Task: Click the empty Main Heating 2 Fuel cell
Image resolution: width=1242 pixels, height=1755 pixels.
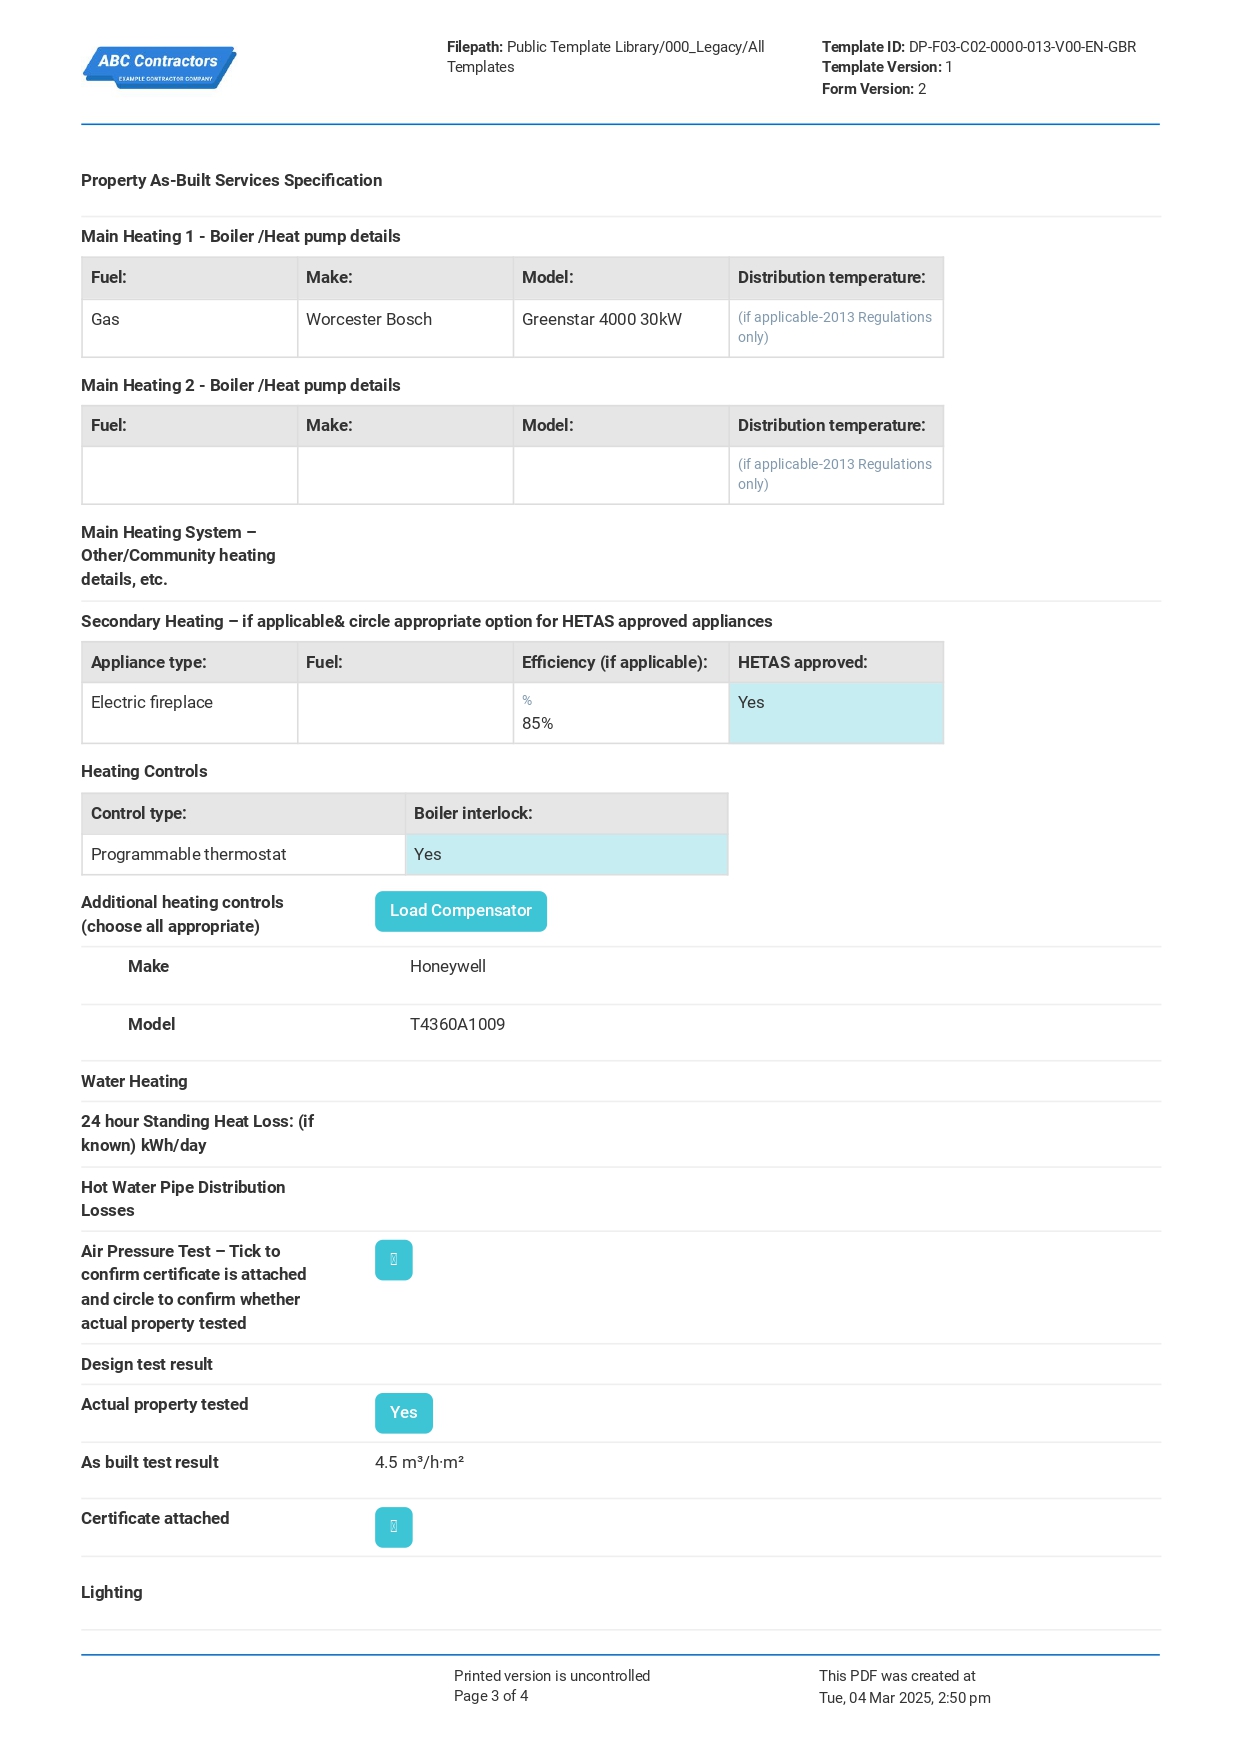Action: pyautogui.click(x=189, y=475)
